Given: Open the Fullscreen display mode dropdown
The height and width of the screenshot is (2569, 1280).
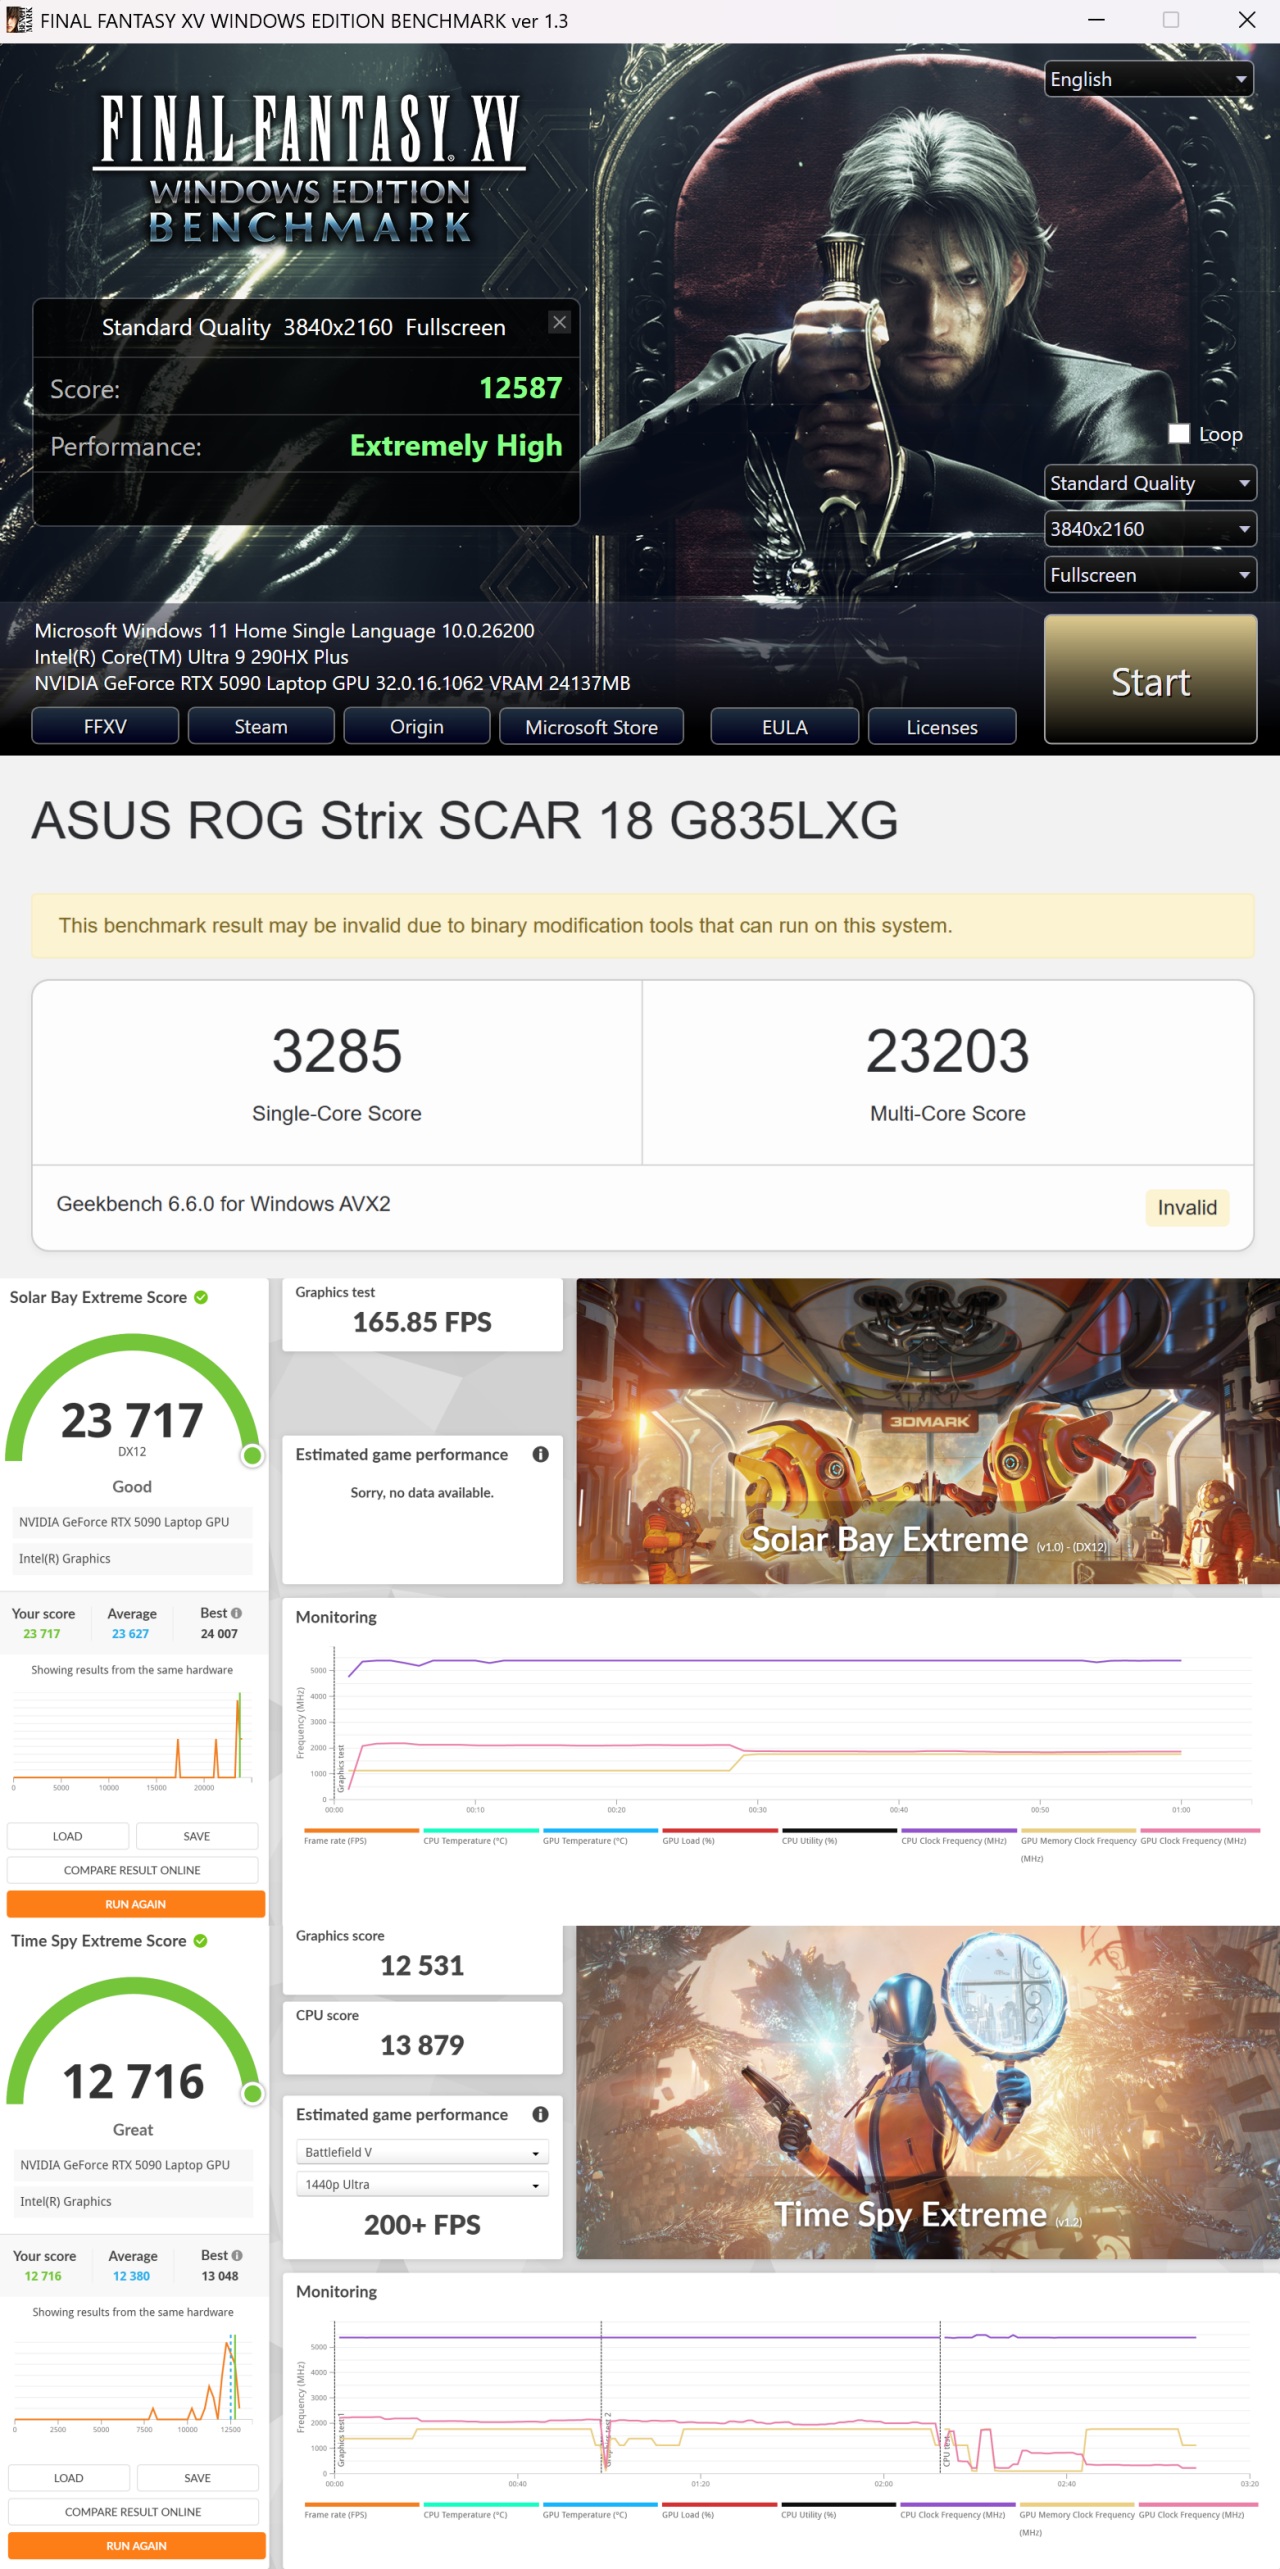Looking at the screenshot, I should coord(1150,575).
